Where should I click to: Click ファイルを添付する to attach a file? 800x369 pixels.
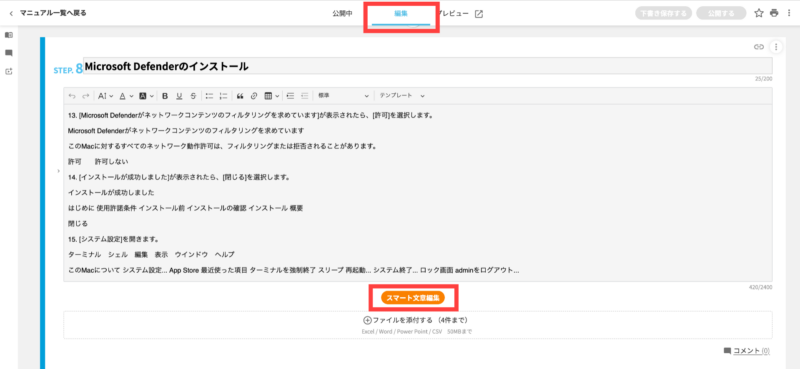tap(415, 320)
